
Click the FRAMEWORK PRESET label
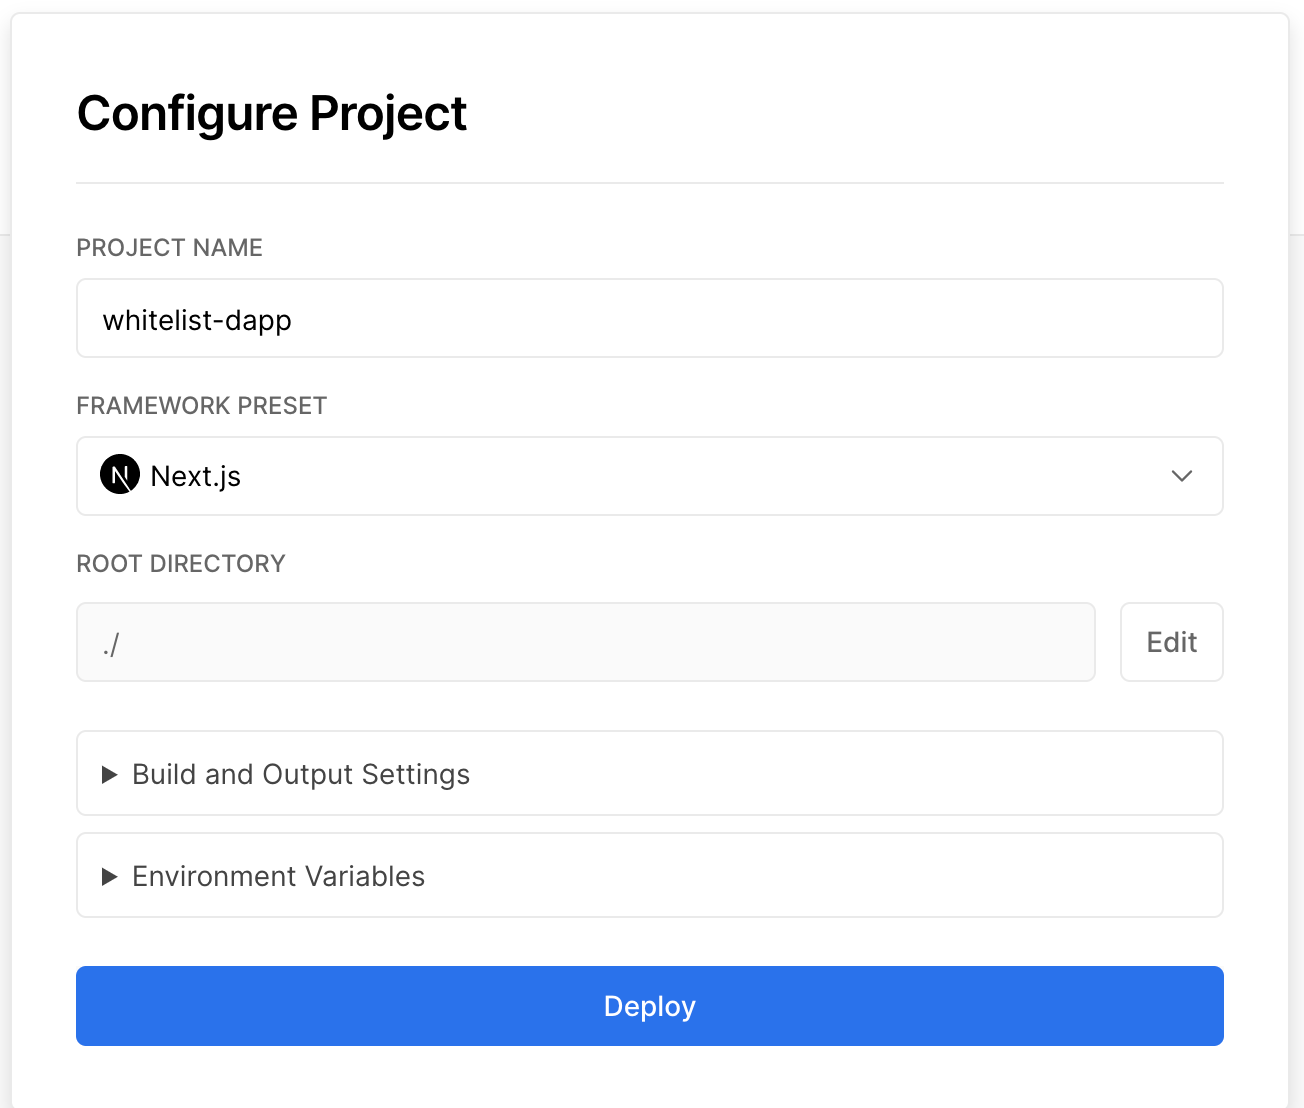coord(202,406)
